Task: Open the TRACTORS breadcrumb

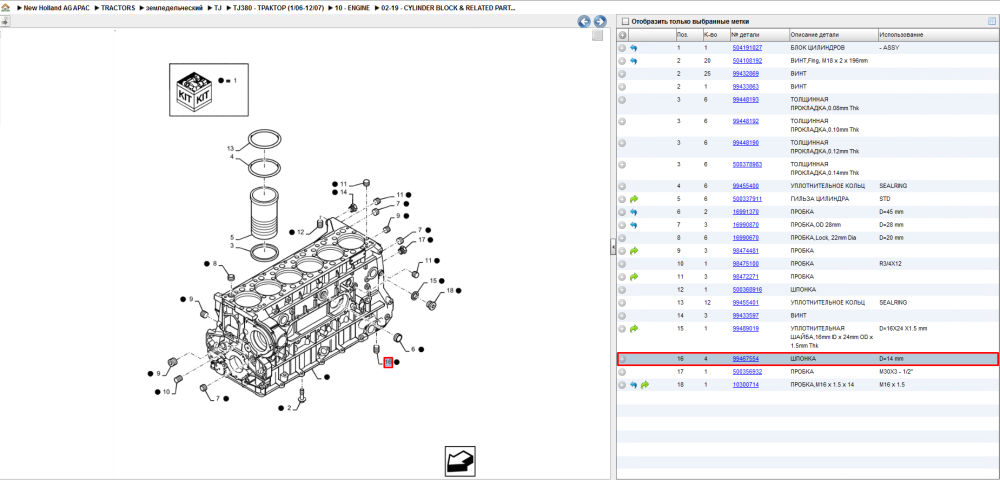Action: [x=118, y=9]
